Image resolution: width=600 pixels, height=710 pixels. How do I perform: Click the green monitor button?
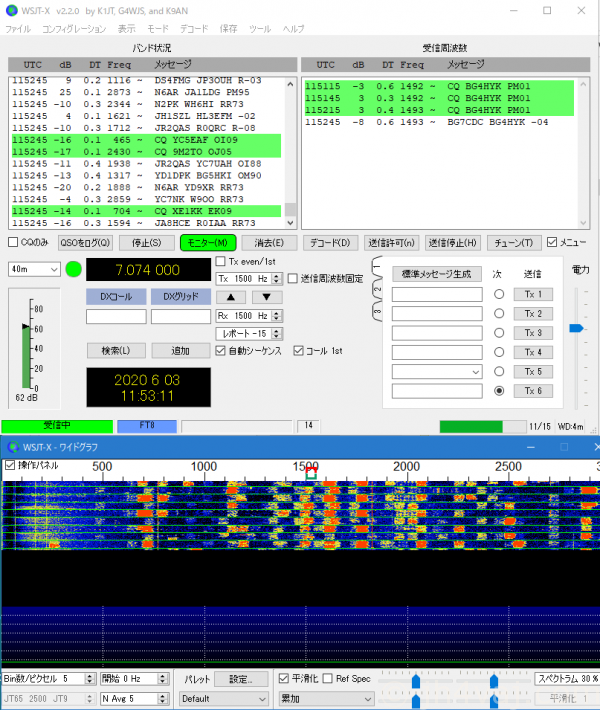click(x=207, y=242)
